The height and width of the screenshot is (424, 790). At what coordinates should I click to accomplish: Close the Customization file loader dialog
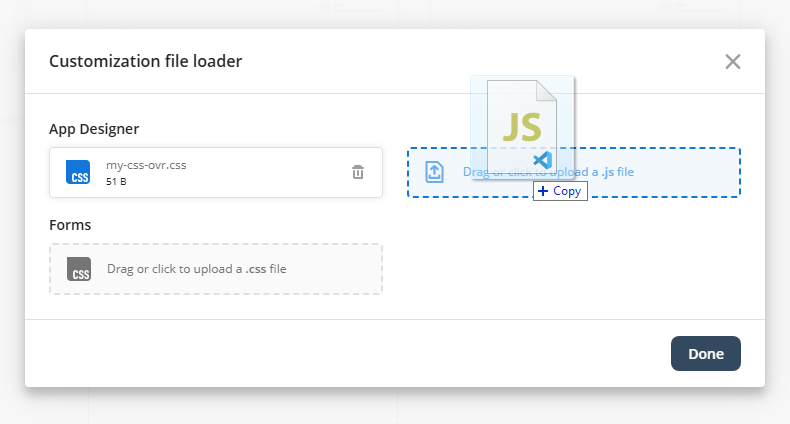[x=733, y=62]
